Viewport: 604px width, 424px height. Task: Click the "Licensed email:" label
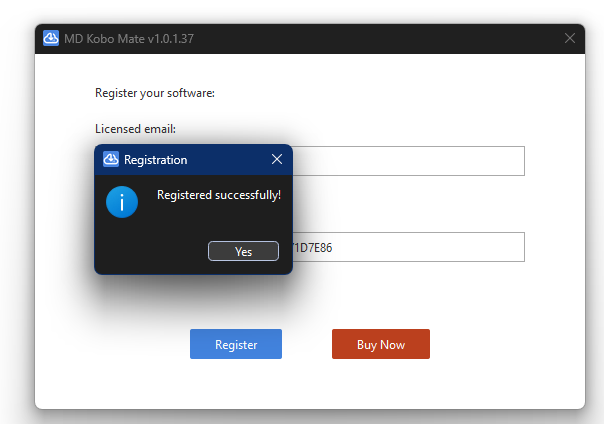click(135, 129)
